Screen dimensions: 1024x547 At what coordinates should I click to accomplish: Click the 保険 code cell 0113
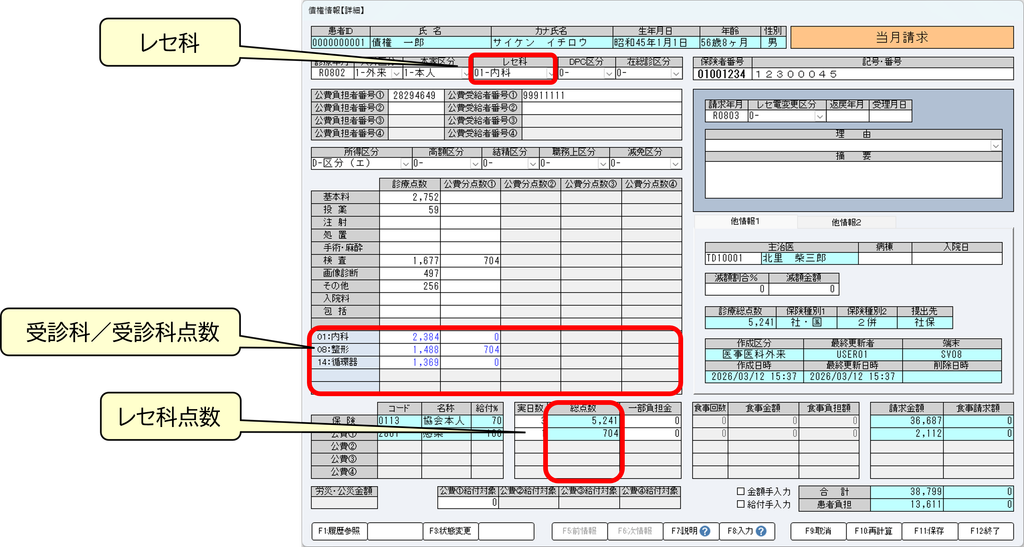tap(399, 421)
